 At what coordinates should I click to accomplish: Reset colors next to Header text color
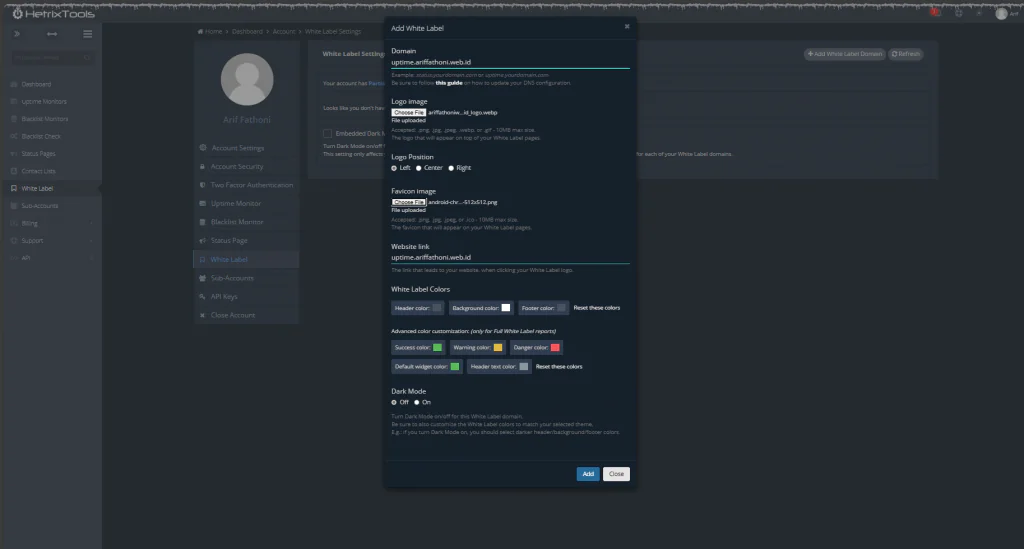pos(558,367)
